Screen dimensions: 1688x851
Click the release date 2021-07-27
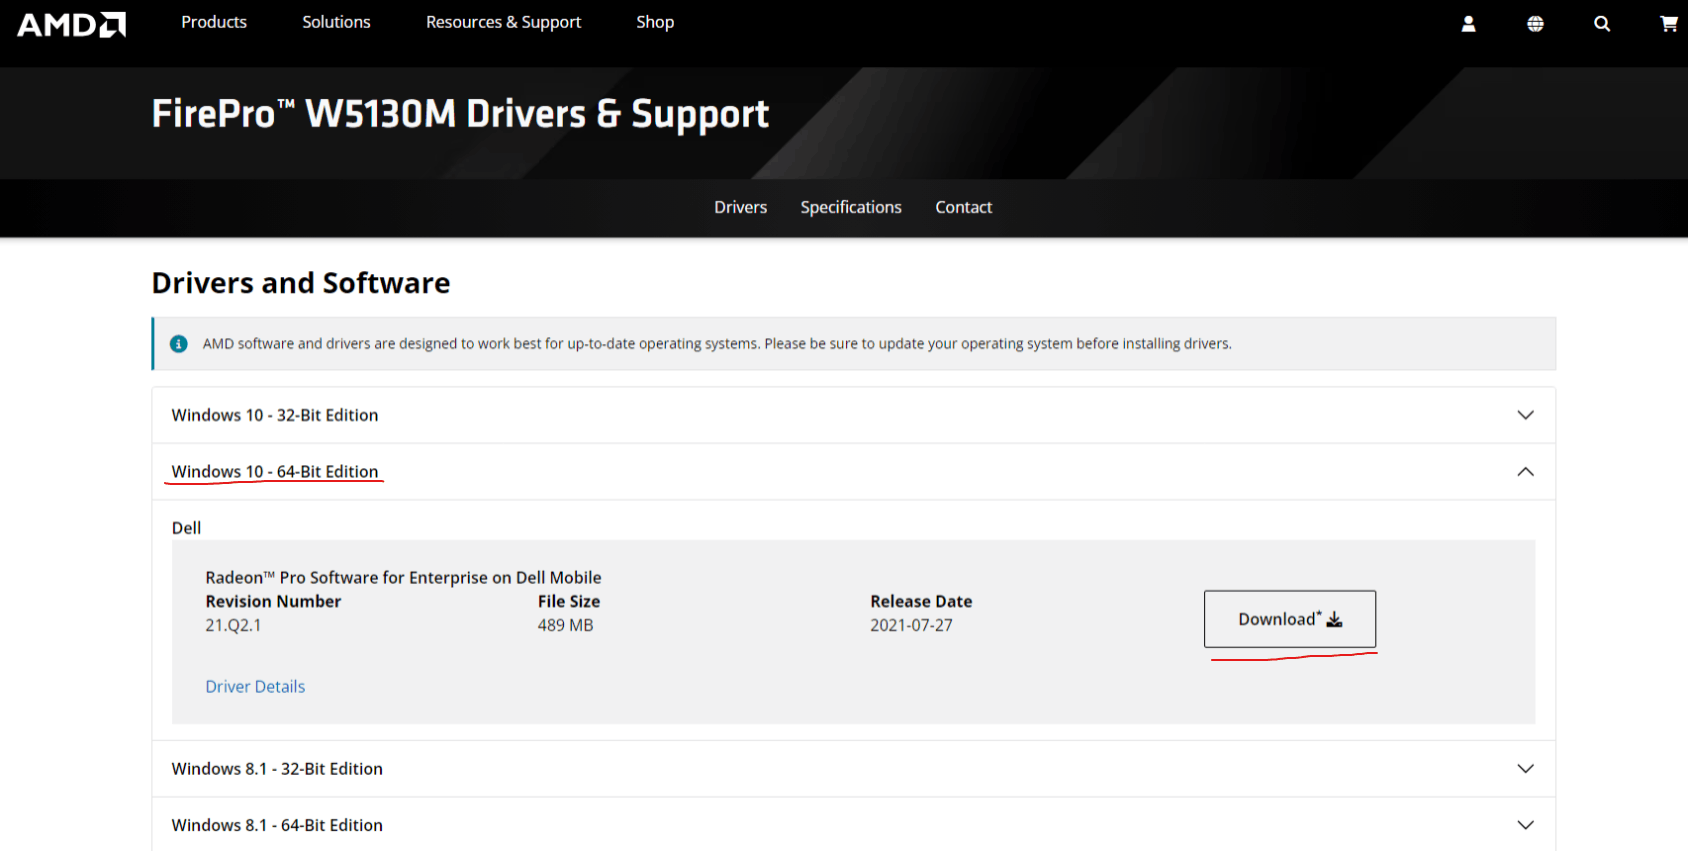(911, 625)
